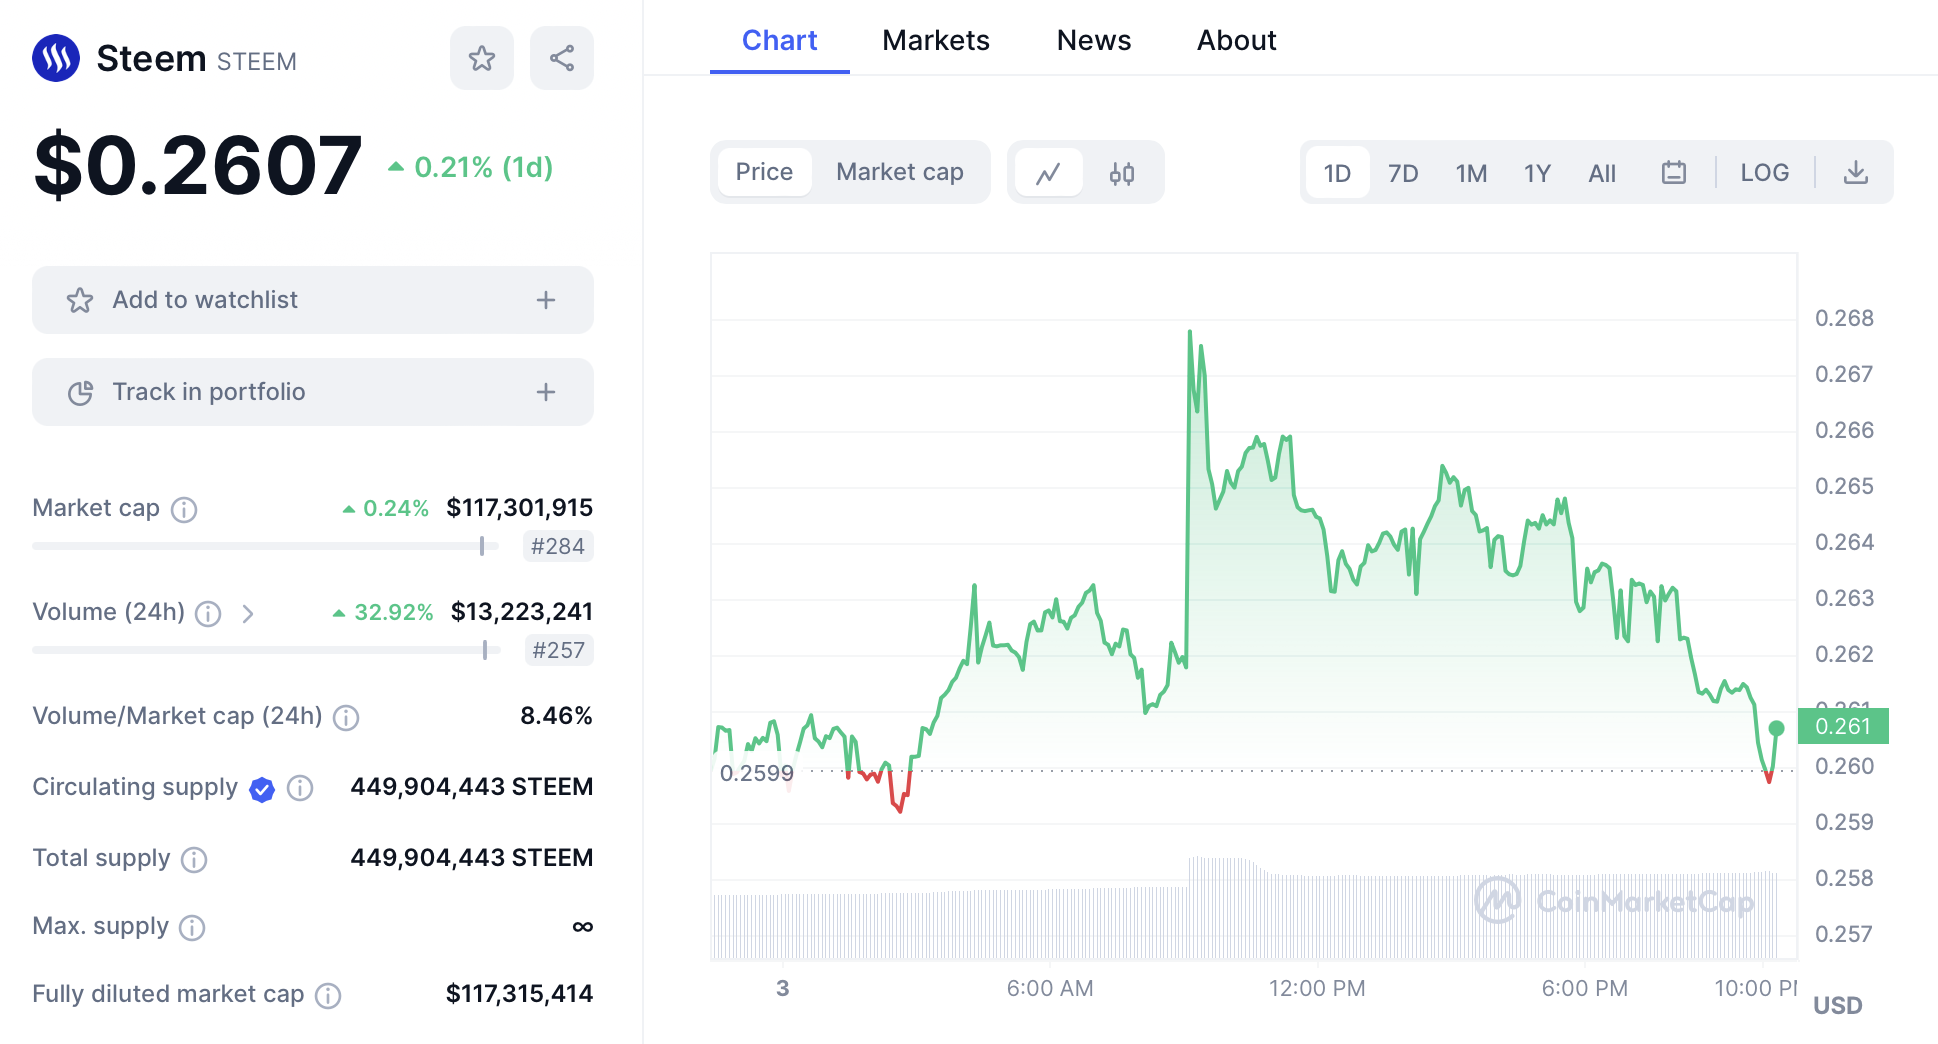Image resolution: width=1938 pixels, height=1044 pixels.
Task: Switch chart to Market cap view
Action: tap(899, 173)
